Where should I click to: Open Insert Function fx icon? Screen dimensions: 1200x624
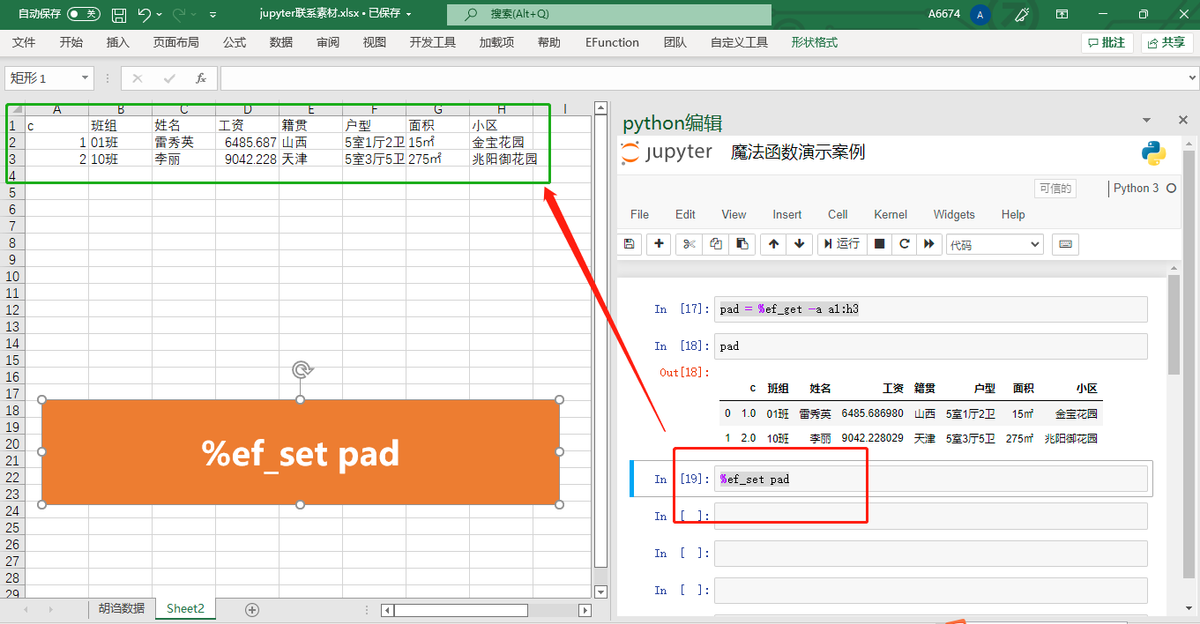pos(201,78)
